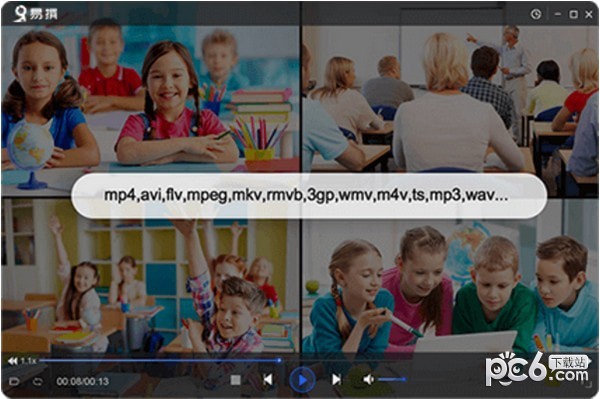The image size is (600, 399).
Task: Toggle the loop repeat icon
Action: (x=38, y=381)
